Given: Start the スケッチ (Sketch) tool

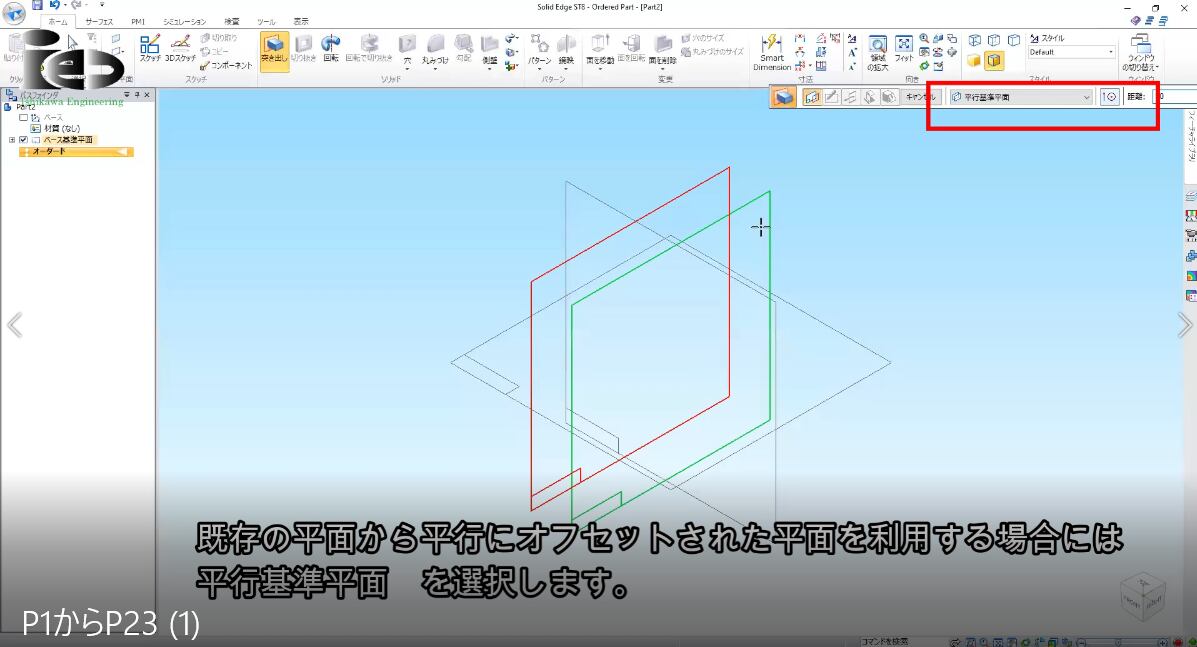Looking at the screenshot, I should coord(150,49).
